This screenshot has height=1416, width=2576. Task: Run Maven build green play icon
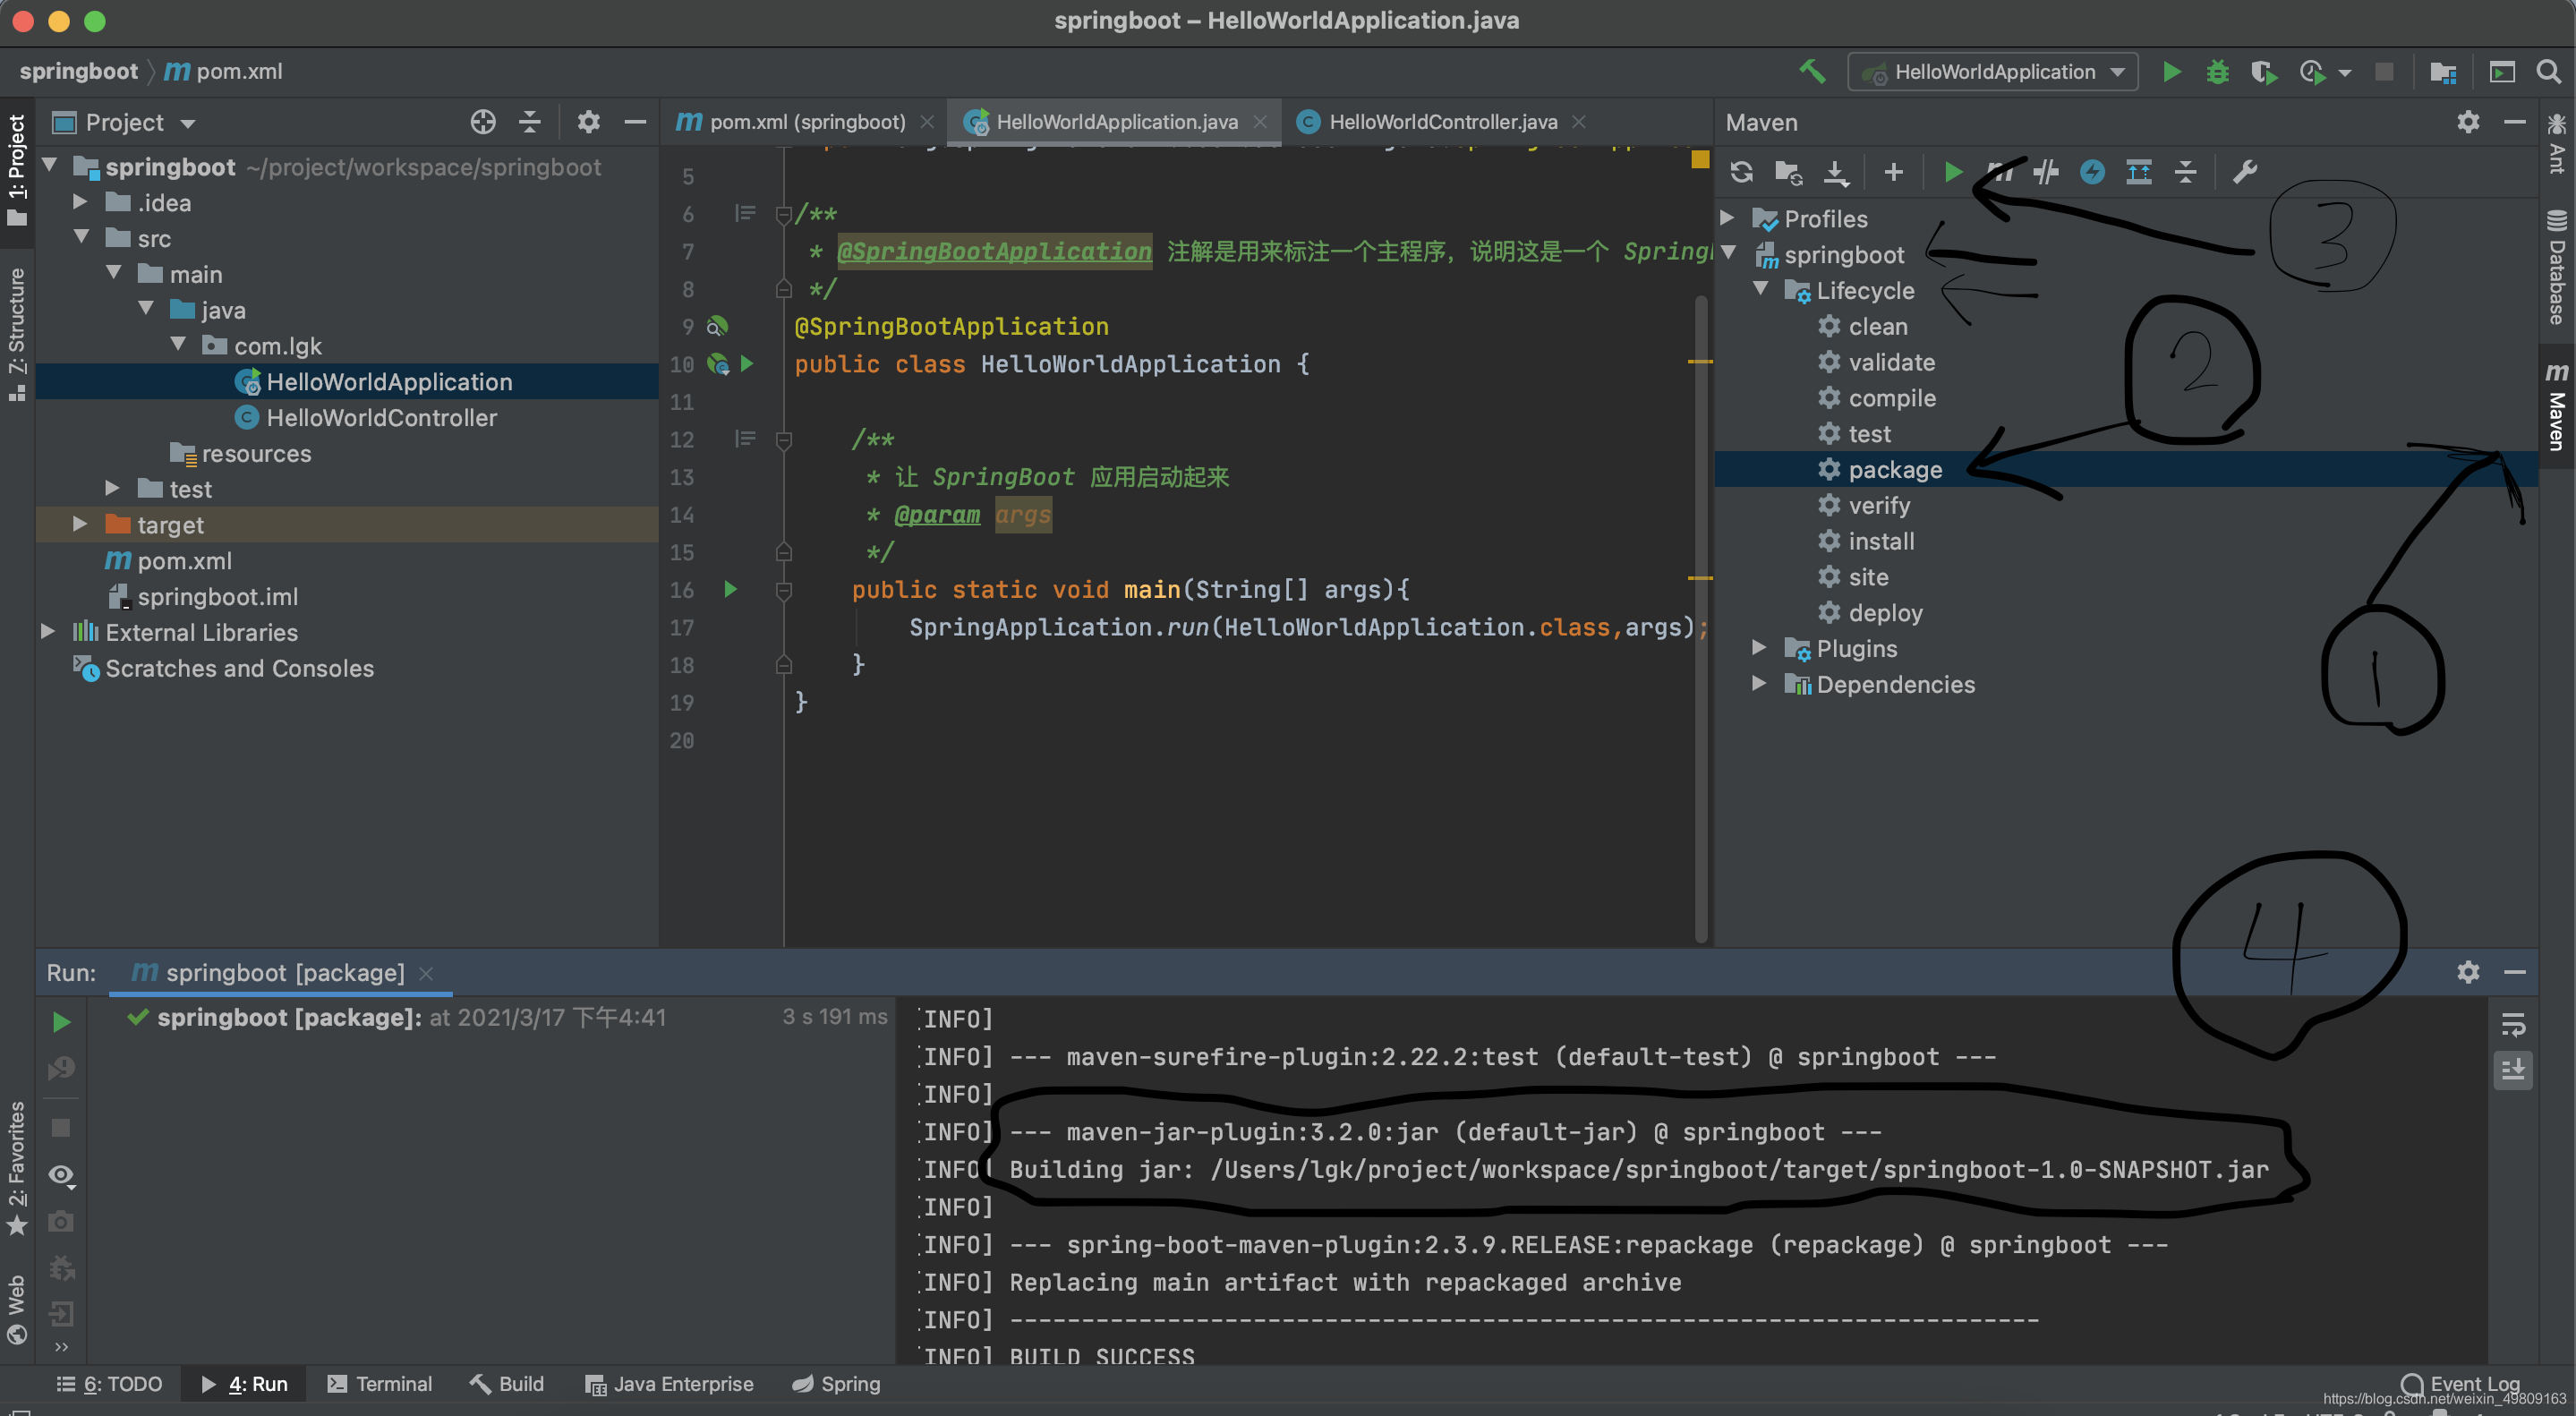1951,172
